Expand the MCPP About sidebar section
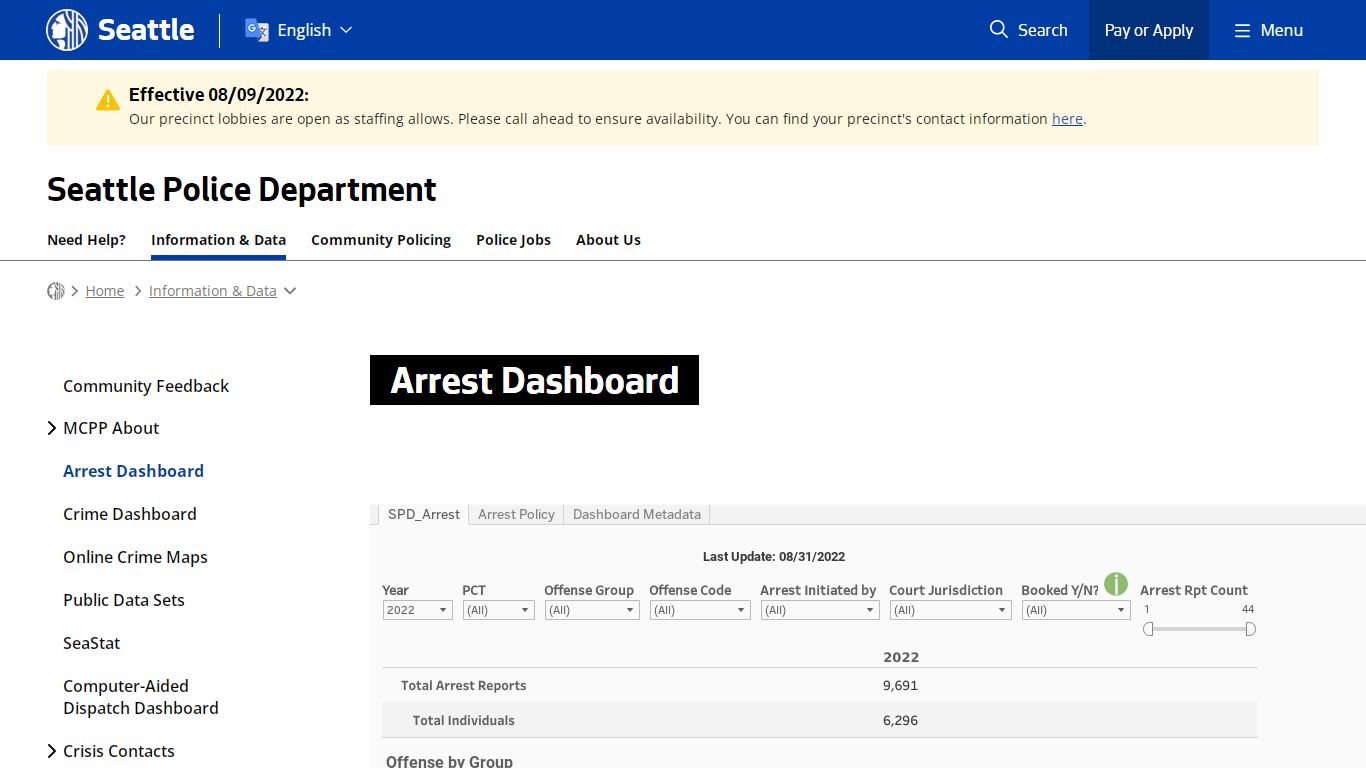1366x768 pixels. [52, 428]
